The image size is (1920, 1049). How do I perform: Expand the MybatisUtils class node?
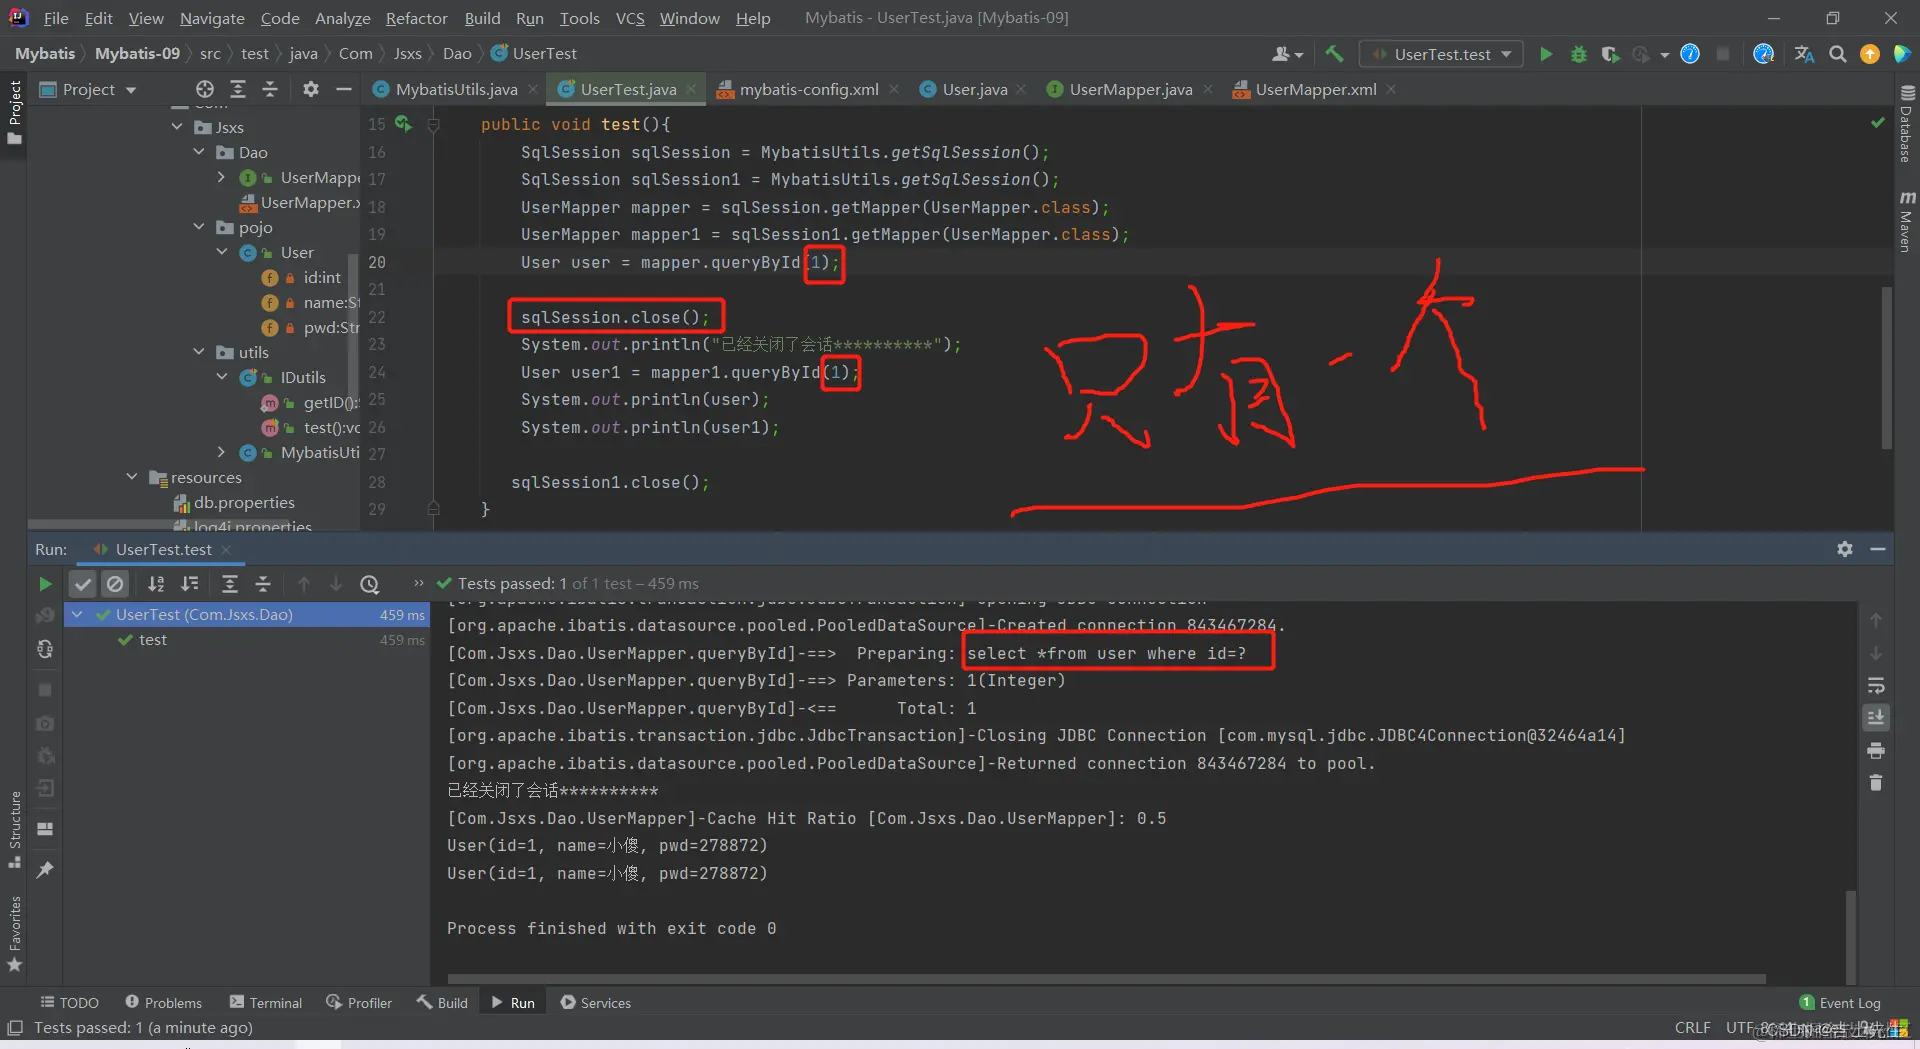point(221,452)
